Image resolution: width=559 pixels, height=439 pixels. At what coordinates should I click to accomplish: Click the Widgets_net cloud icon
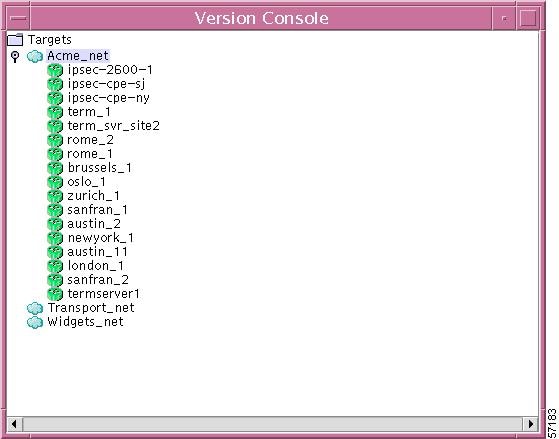pos(35,322)
